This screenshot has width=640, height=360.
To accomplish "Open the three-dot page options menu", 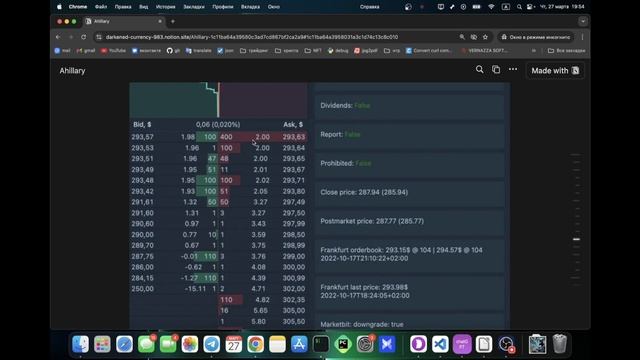I will [x=513, y=70].
